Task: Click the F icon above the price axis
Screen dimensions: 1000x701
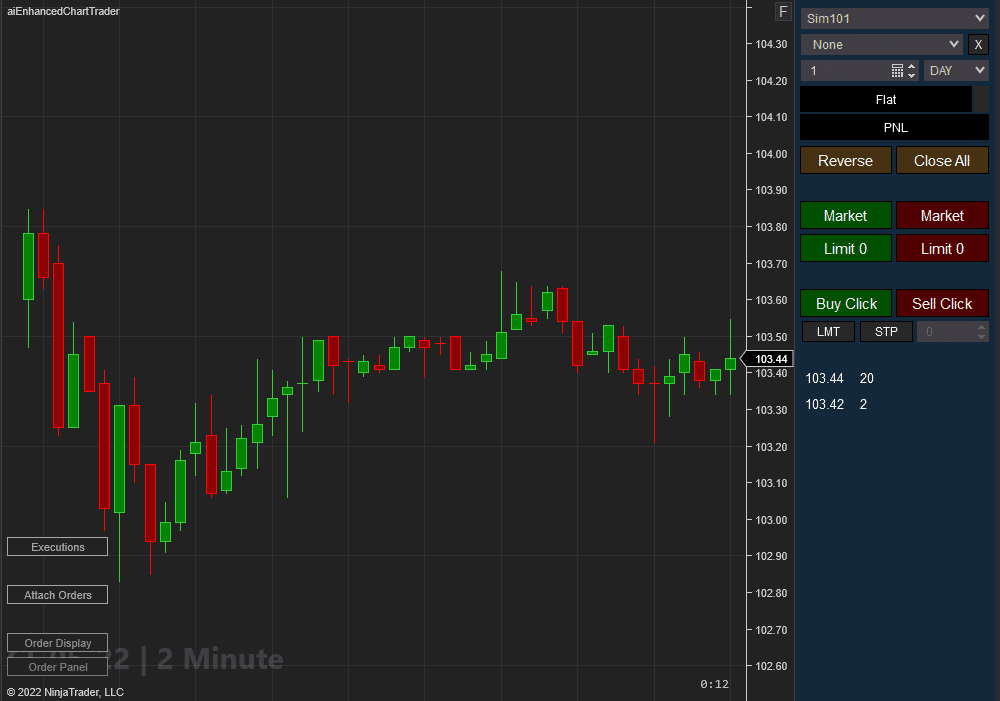Action: coord(783,11)
